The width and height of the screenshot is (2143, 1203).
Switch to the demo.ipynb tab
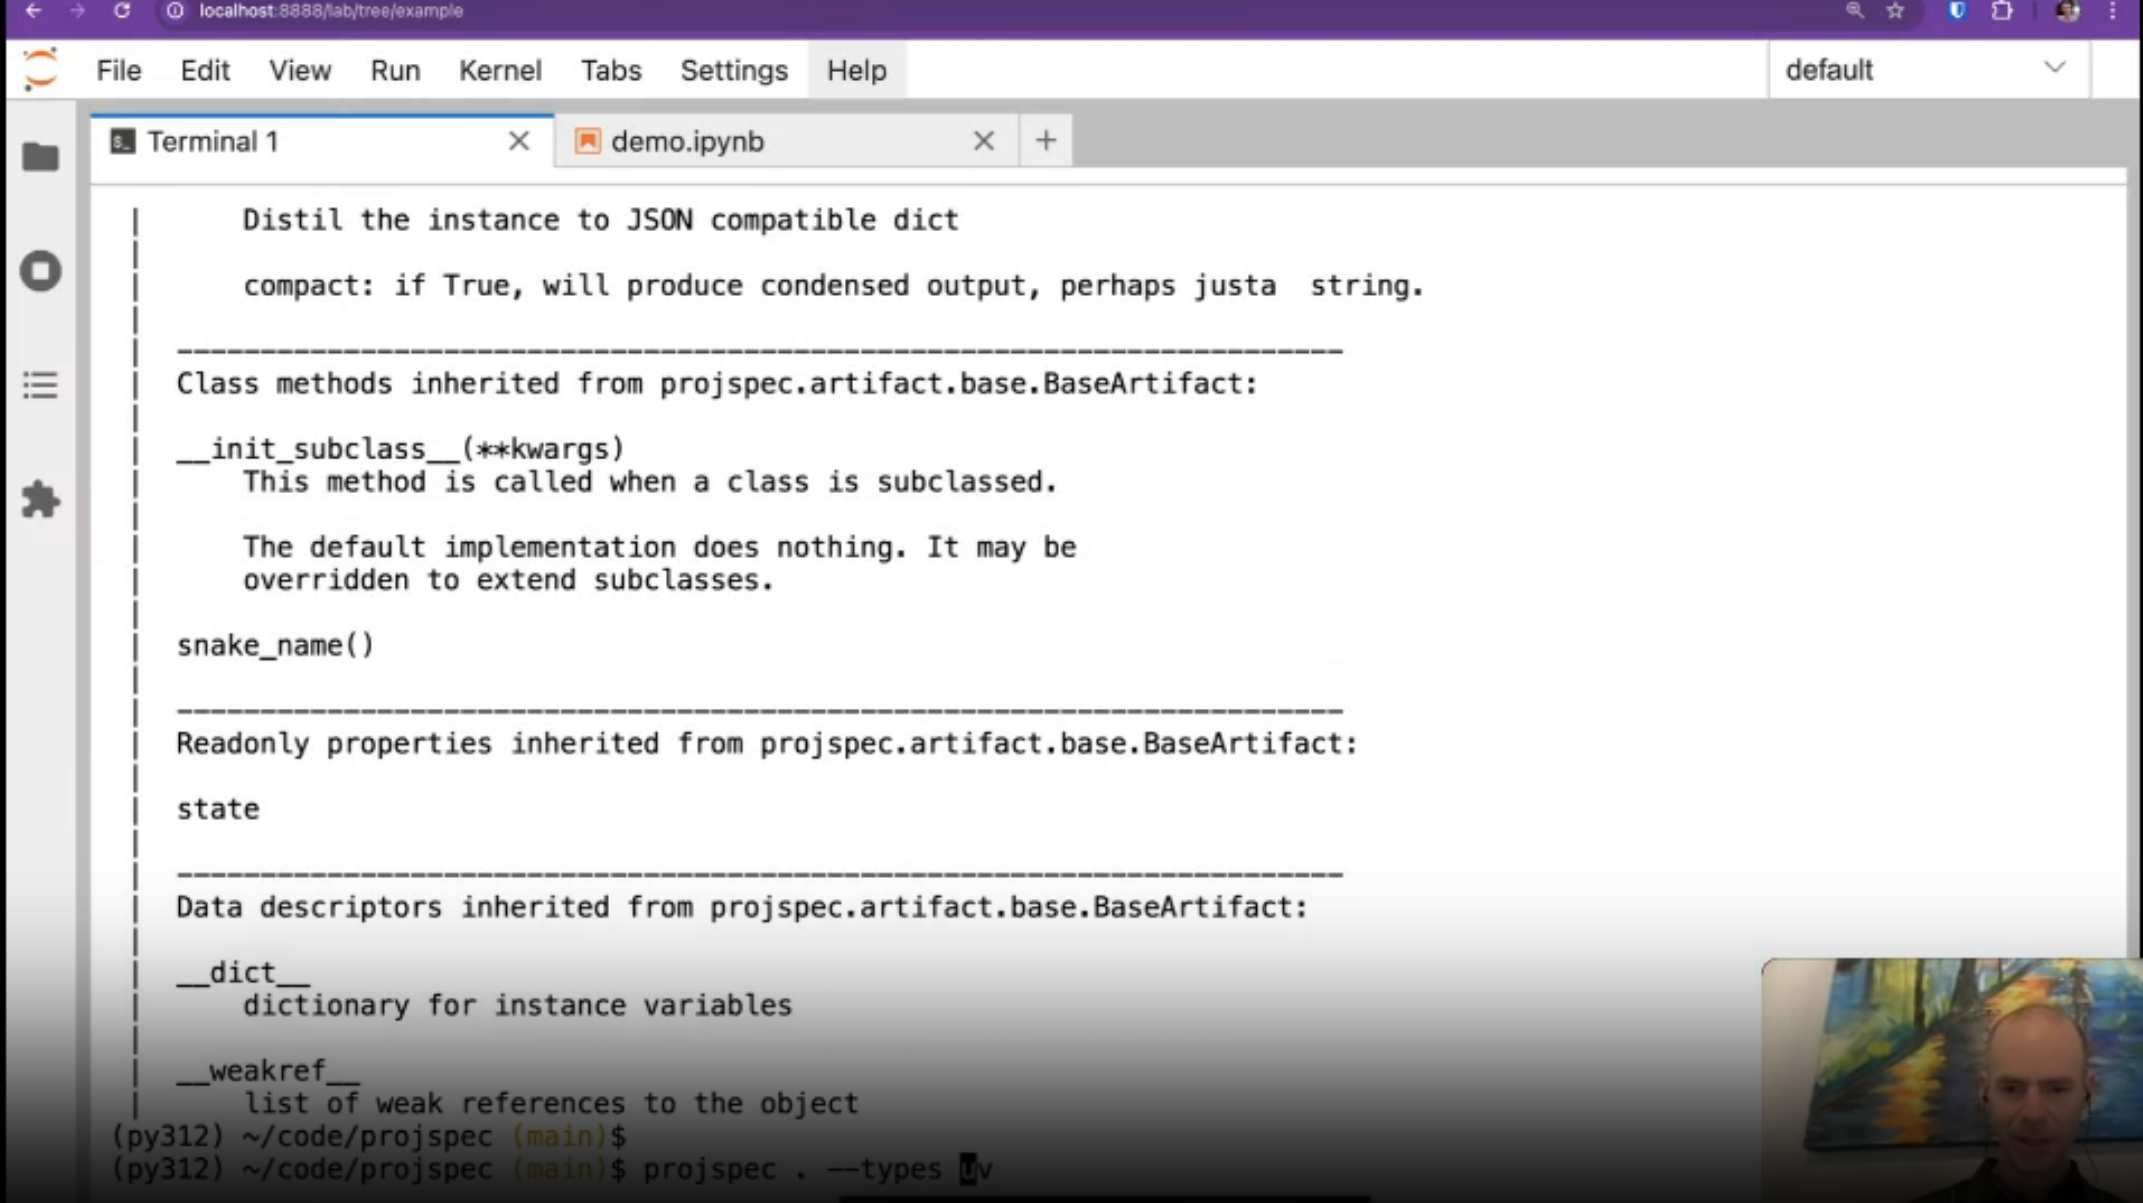tap(688, 142)
